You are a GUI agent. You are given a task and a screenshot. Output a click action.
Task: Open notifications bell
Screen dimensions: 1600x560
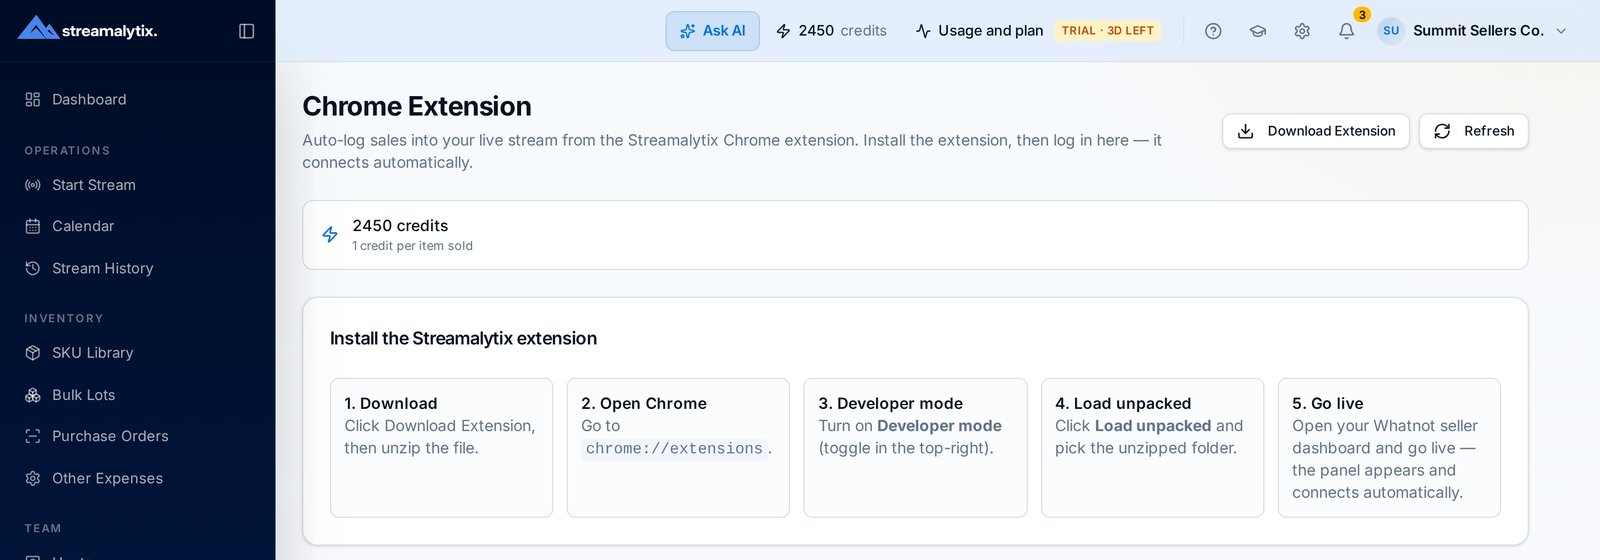click(1347, 31)
